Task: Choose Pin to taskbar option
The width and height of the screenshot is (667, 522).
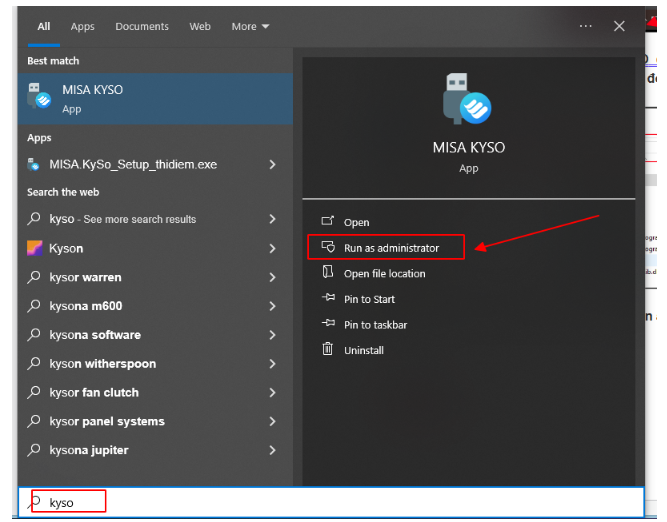Action: pyautogui.click(x=375, y=325)
